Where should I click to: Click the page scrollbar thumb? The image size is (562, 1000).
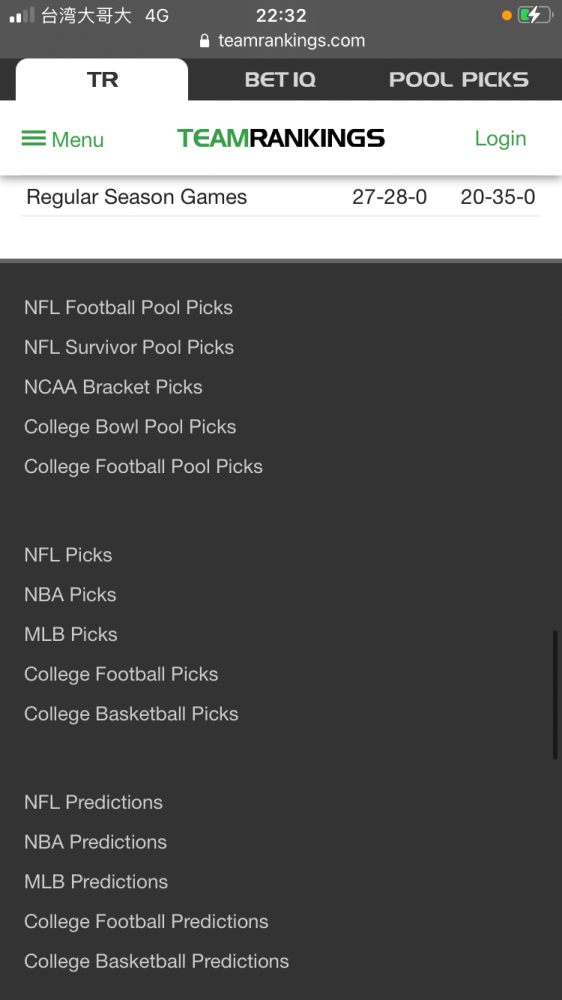[555, 695]
